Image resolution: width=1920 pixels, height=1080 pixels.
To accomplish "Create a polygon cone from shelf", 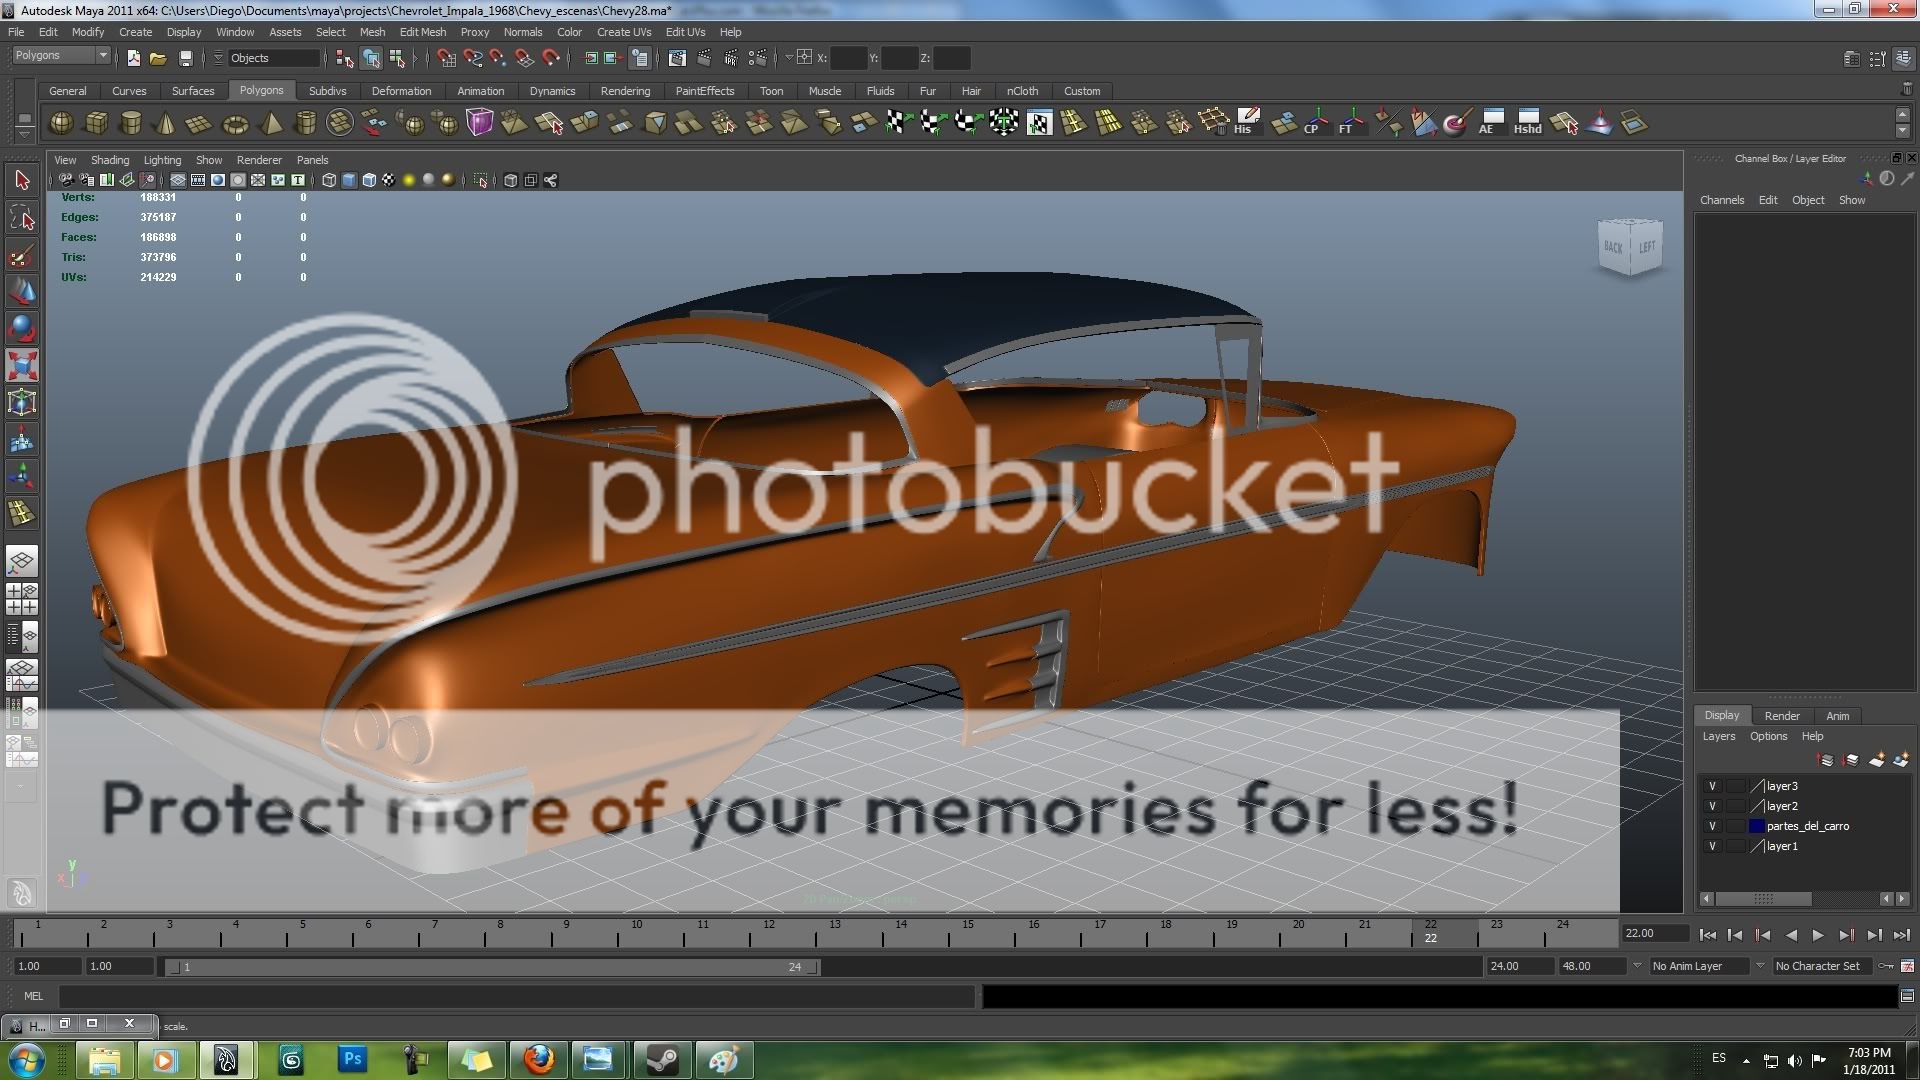I will pos(165,123).
